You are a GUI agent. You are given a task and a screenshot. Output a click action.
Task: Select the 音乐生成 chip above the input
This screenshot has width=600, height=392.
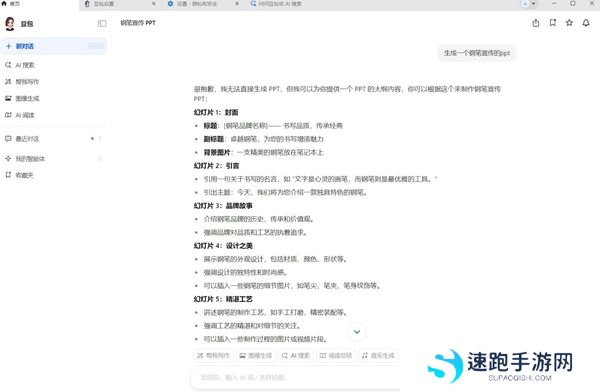(378, 356)
